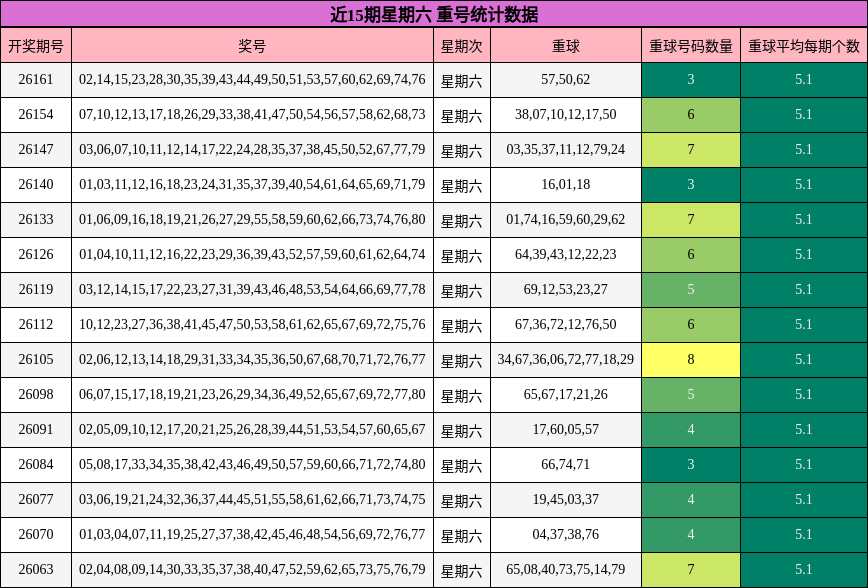868x588 pixels.
Task: Select issue number 26133
Action: 36,220
